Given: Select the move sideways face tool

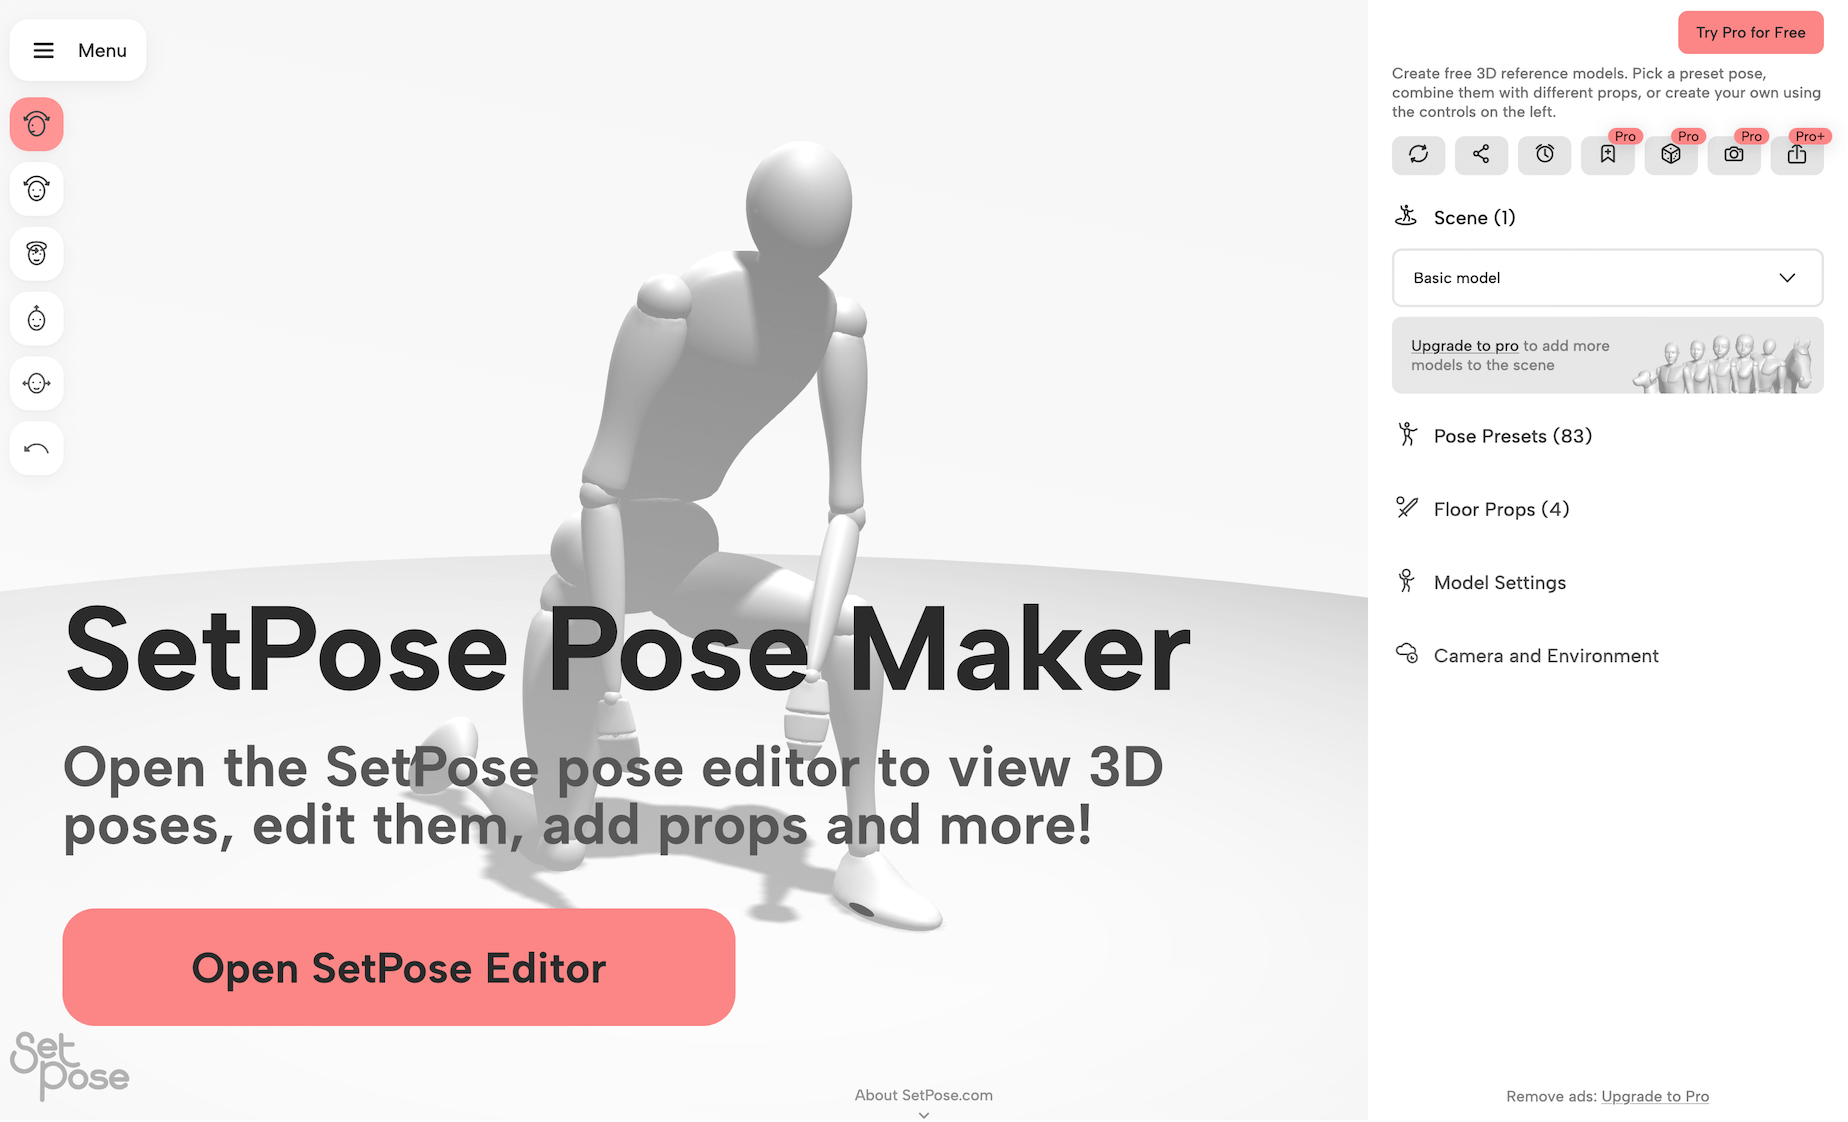Looking at the screenshot, I should pyautogui.click(x=37, y=384).
